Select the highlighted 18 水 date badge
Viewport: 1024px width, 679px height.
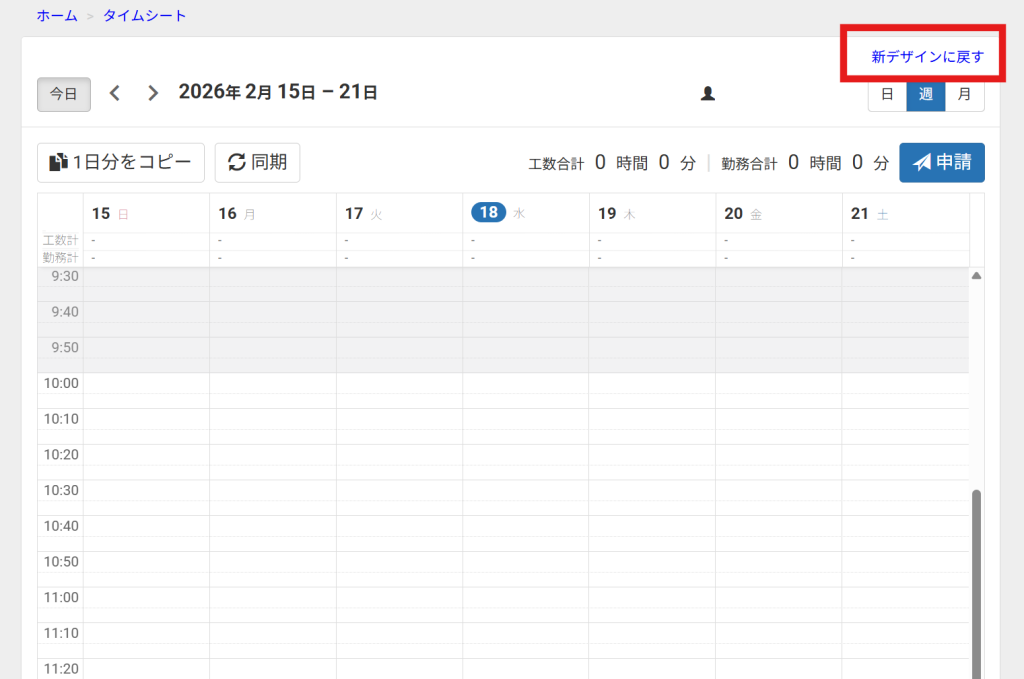488,212
